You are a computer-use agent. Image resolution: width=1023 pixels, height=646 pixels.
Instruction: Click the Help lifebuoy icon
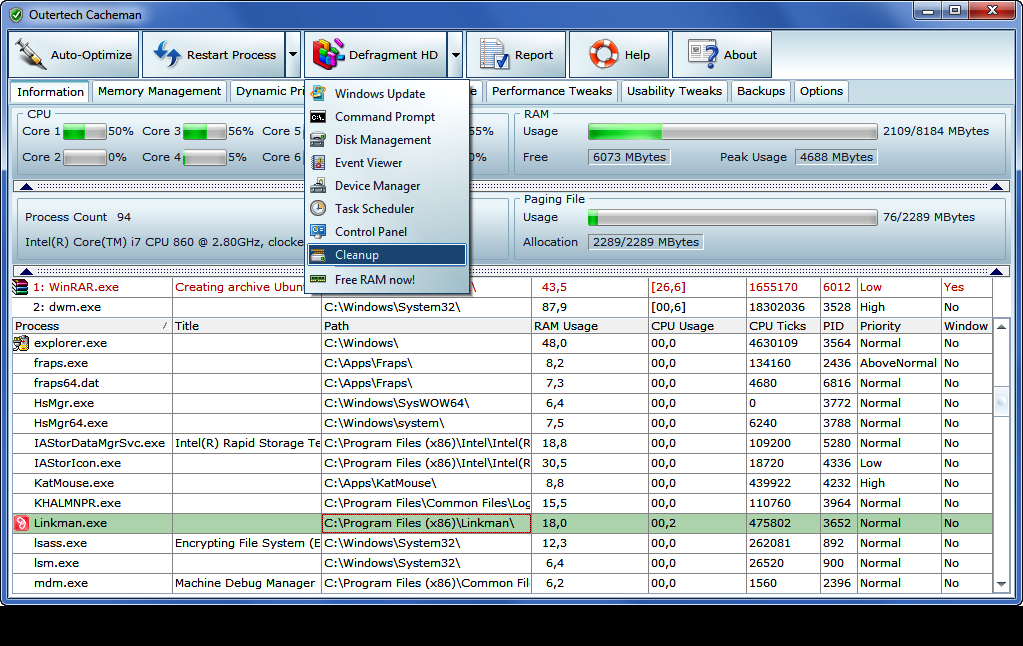tap(604, 55)
